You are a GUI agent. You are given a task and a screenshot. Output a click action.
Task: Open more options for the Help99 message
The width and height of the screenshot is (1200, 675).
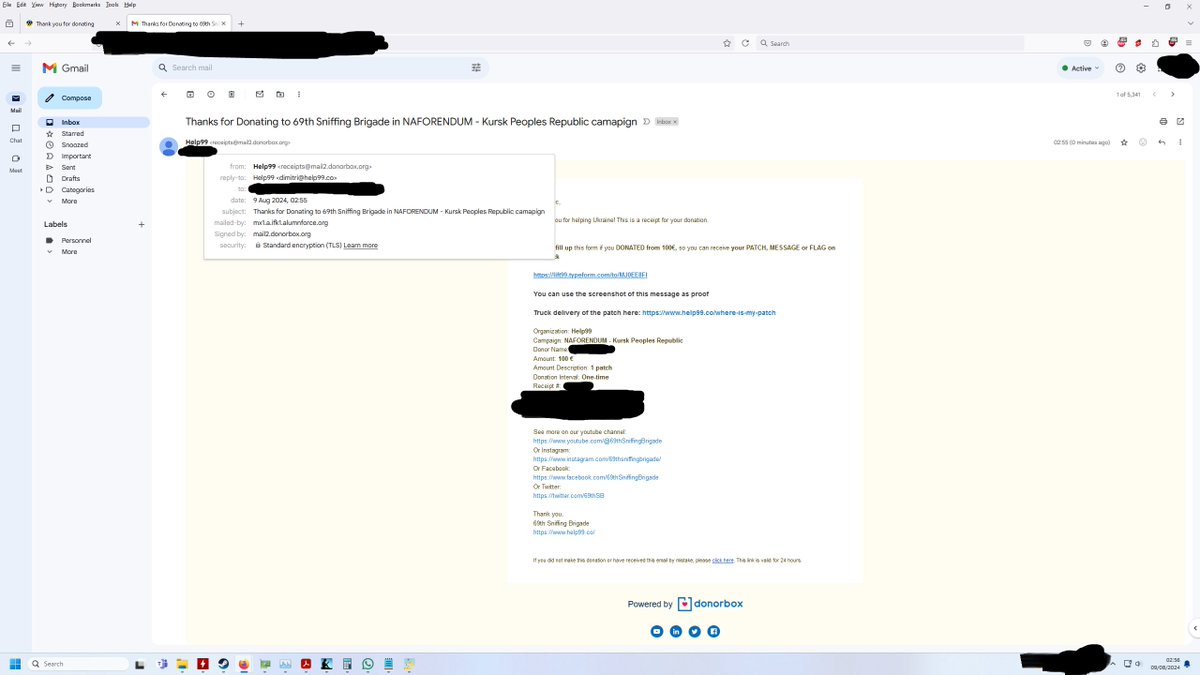click(x=1181, y=142)
